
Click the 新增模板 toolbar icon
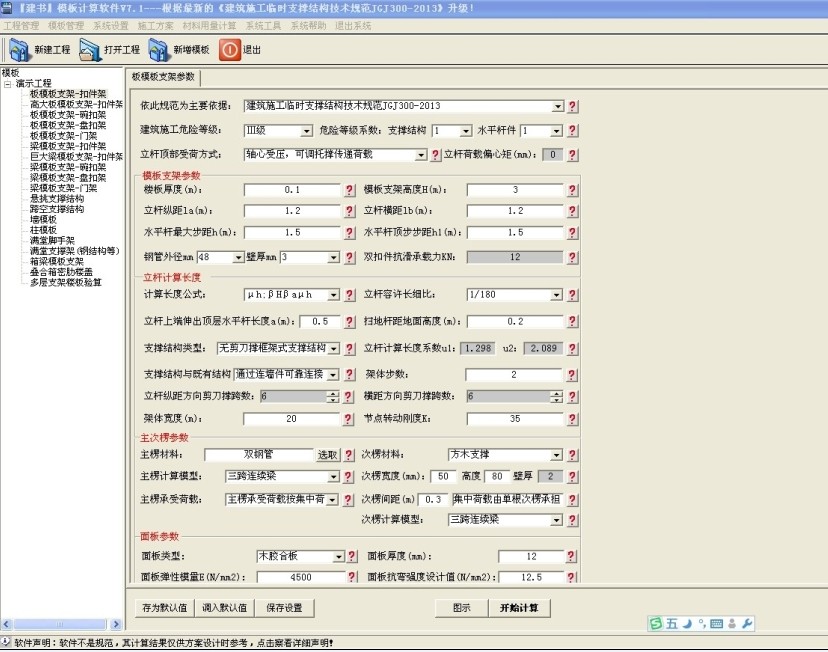point(158,50)
